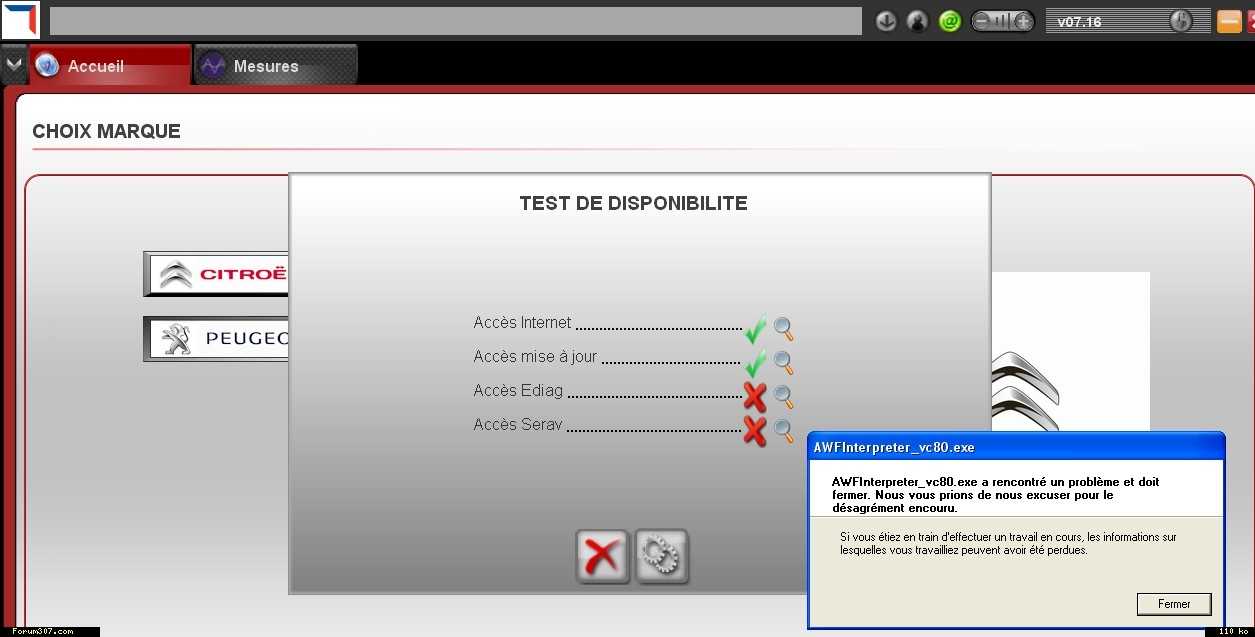Image resolution: width=1255 pixels, height=637 pixels.
Task: Click the red cross for Accès Serav
Action: (x=755, y=431)
